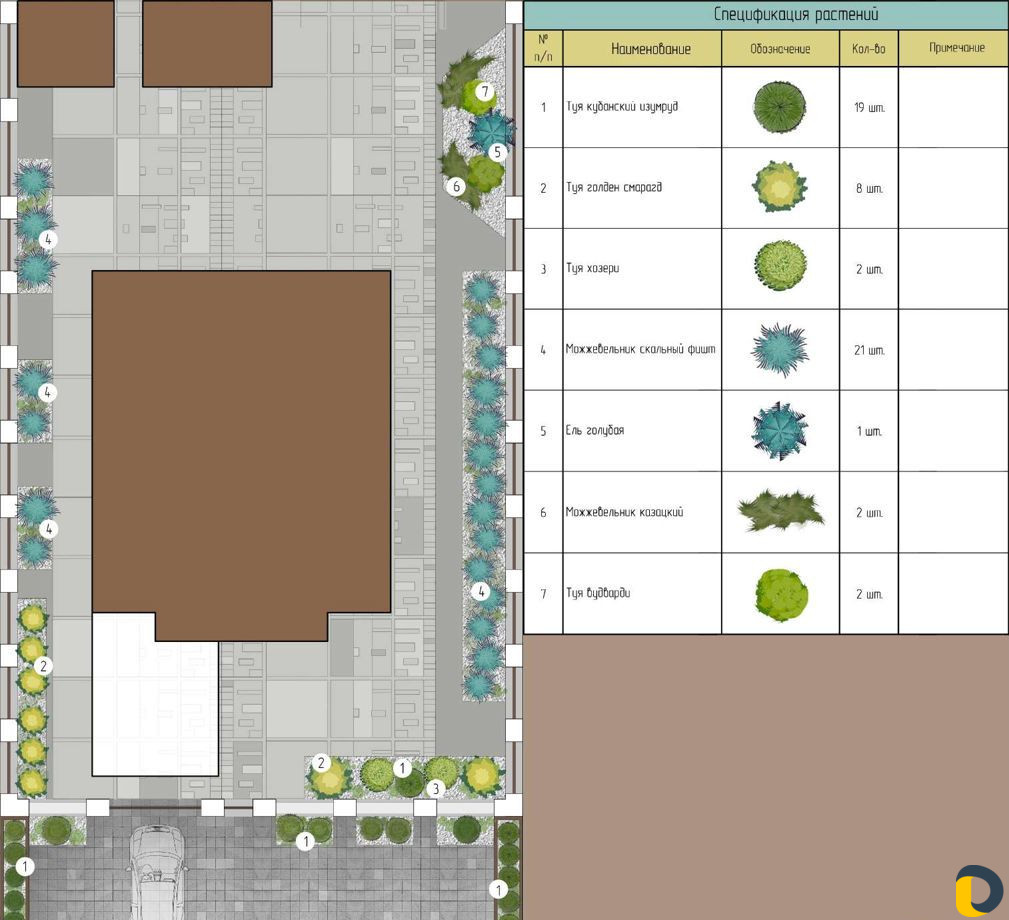1009x920 pixels.
Task: Select the Туя кубанский изумруд name cell
Action: pyautogui.click(x=642, y=107)
